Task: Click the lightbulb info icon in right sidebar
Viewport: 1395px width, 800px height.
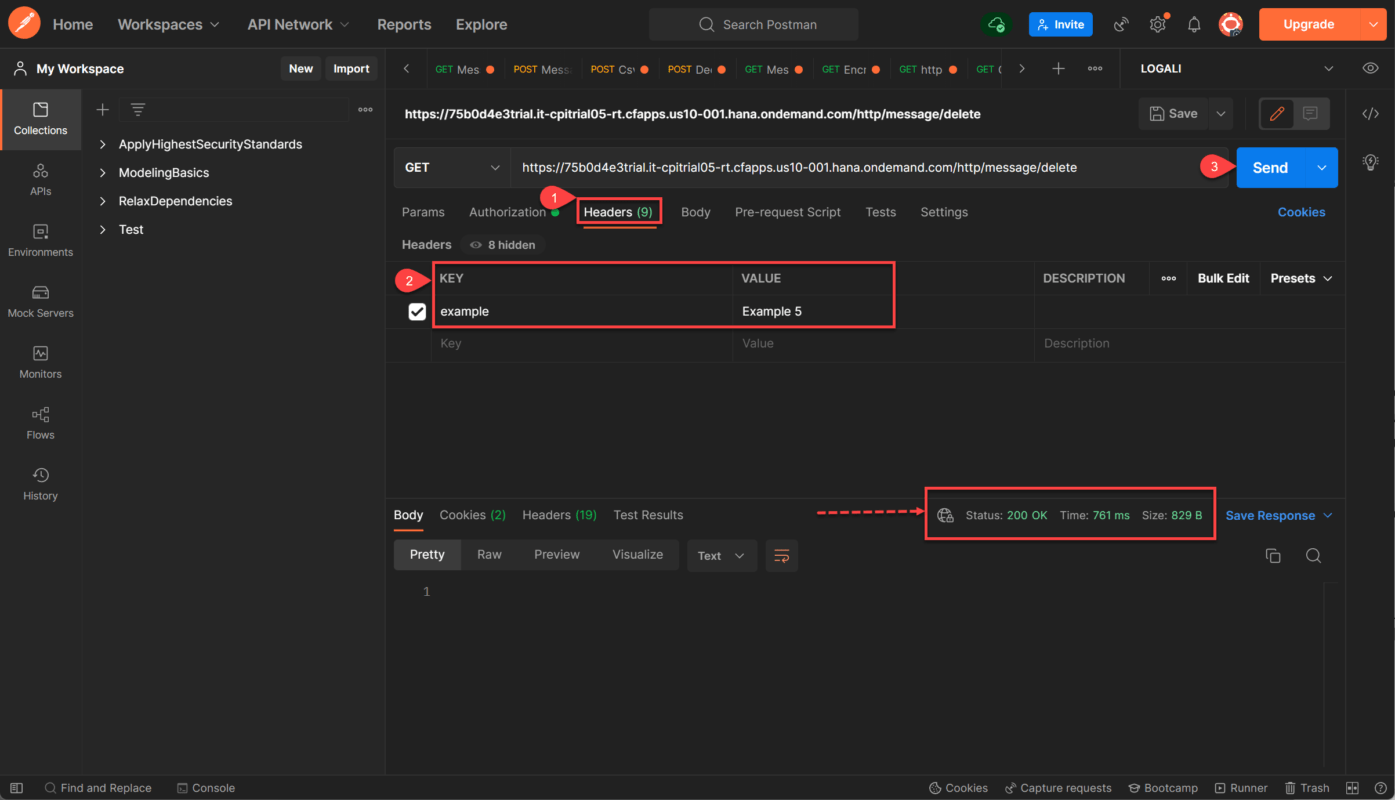Action: (1370, 162)
